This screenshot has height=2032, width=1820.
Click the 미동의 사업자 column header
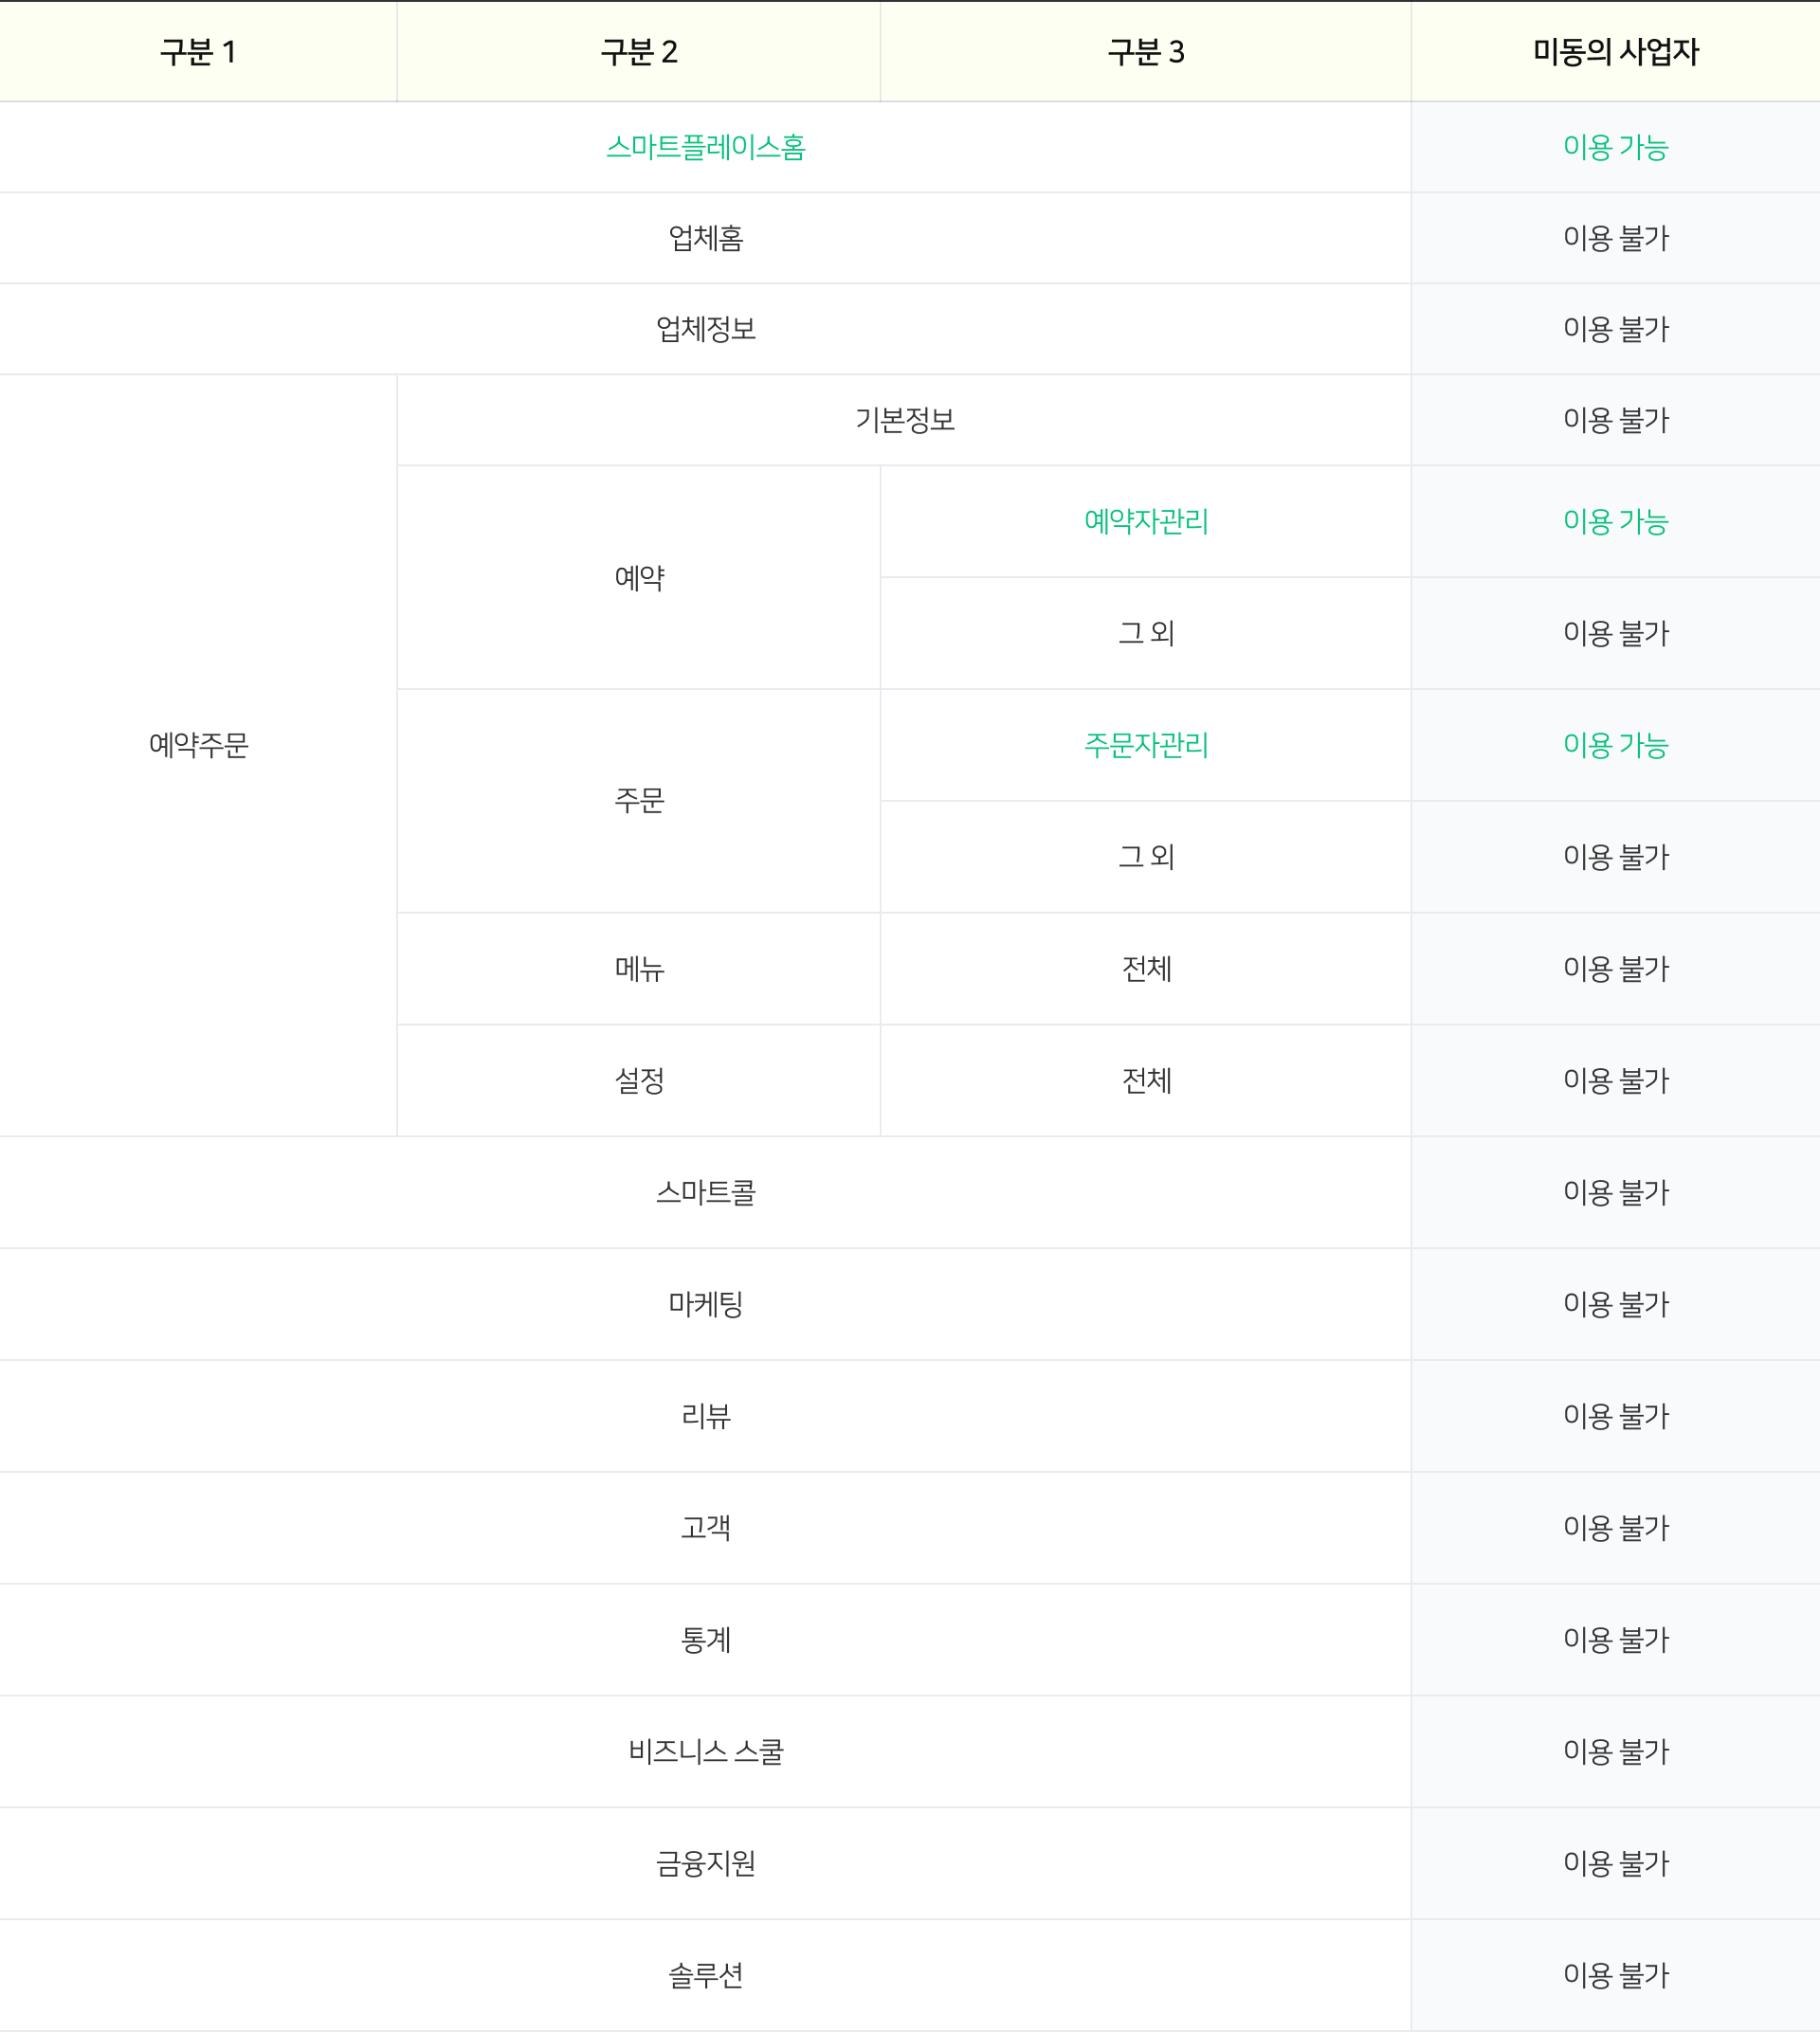[1616, 52]
